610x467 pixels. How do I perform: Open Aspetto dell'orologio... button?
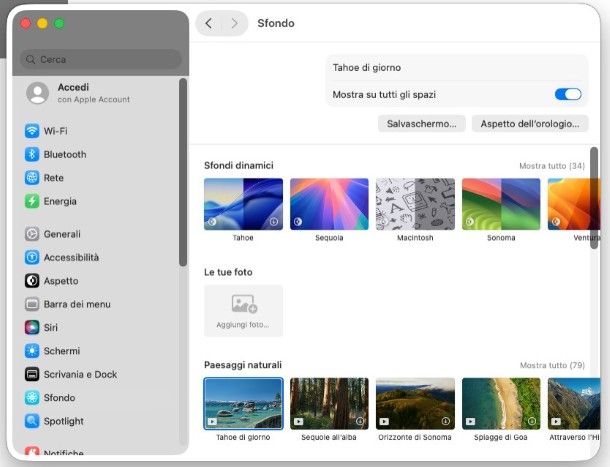pos(530,124)
